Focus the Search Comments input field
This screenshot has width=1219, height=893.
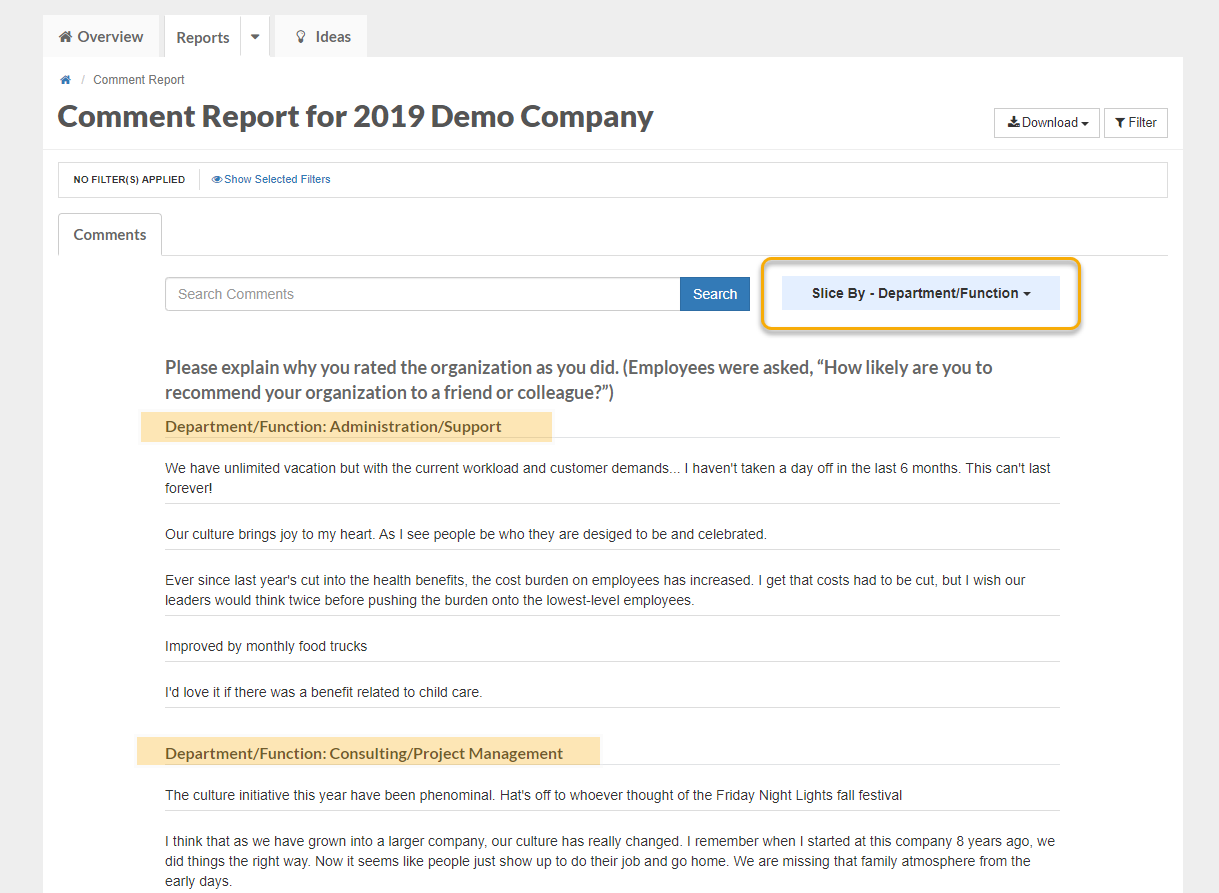tap(423, 294)
